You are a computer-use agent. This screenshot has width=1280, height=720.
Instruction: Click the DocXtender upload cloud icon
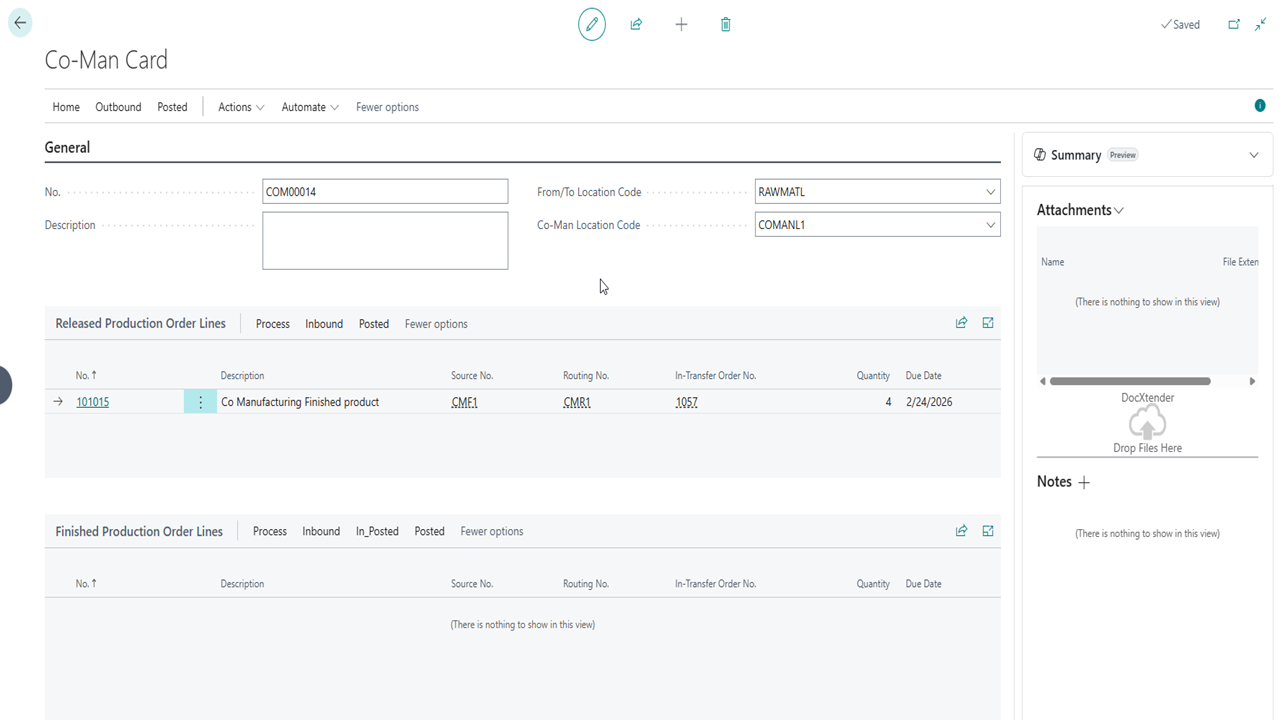pyautogui.click(x=1147, y=425)
